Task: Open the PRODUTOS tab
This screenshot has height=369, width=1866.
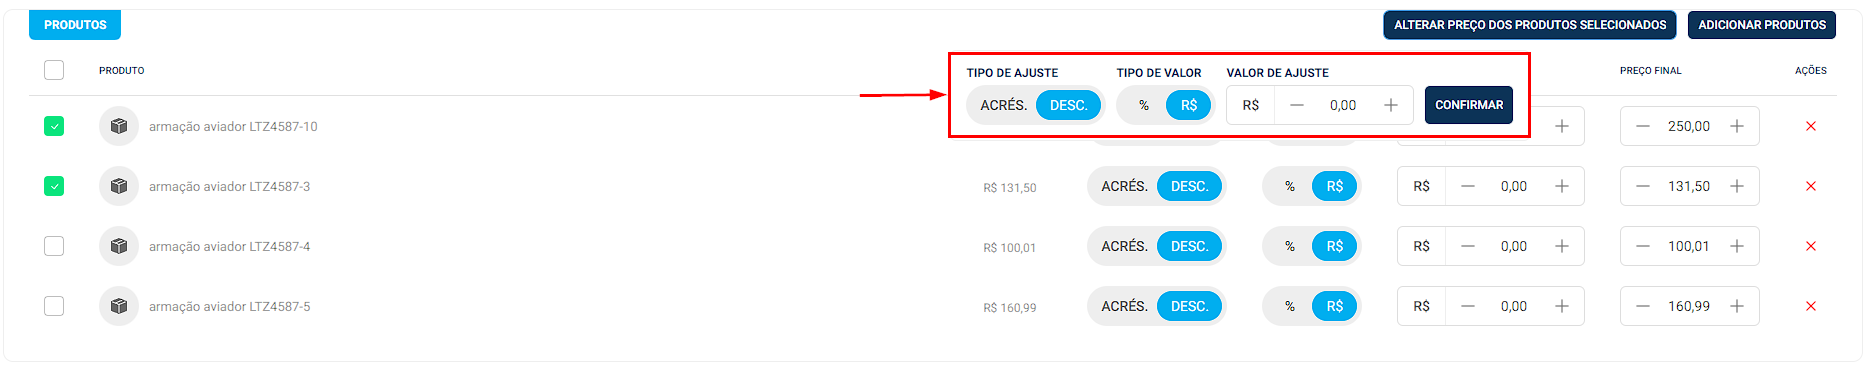Action: pyautogui.click(x=75, y=25)
